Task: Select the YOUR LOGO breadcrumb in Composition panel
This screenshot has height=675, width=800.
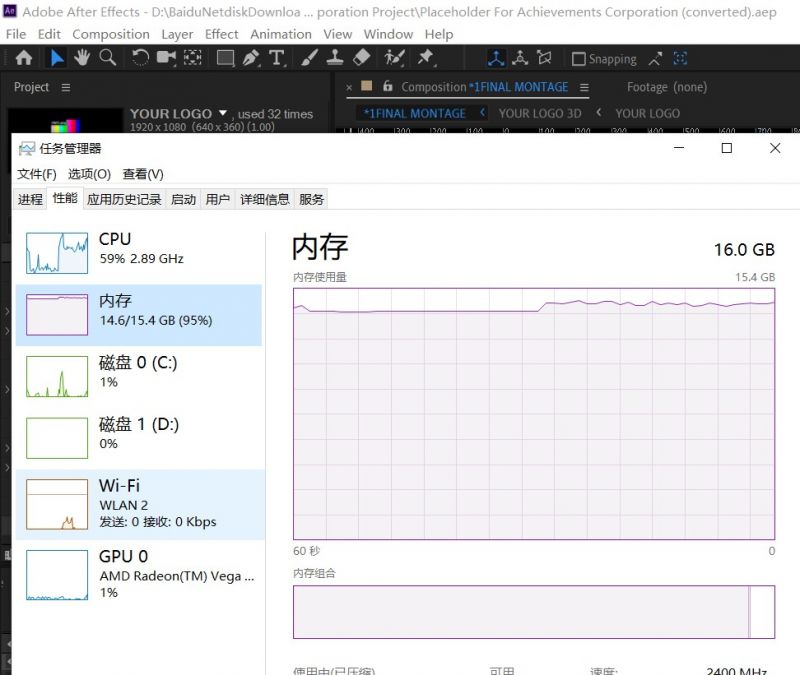Action: tap(647, 113)
